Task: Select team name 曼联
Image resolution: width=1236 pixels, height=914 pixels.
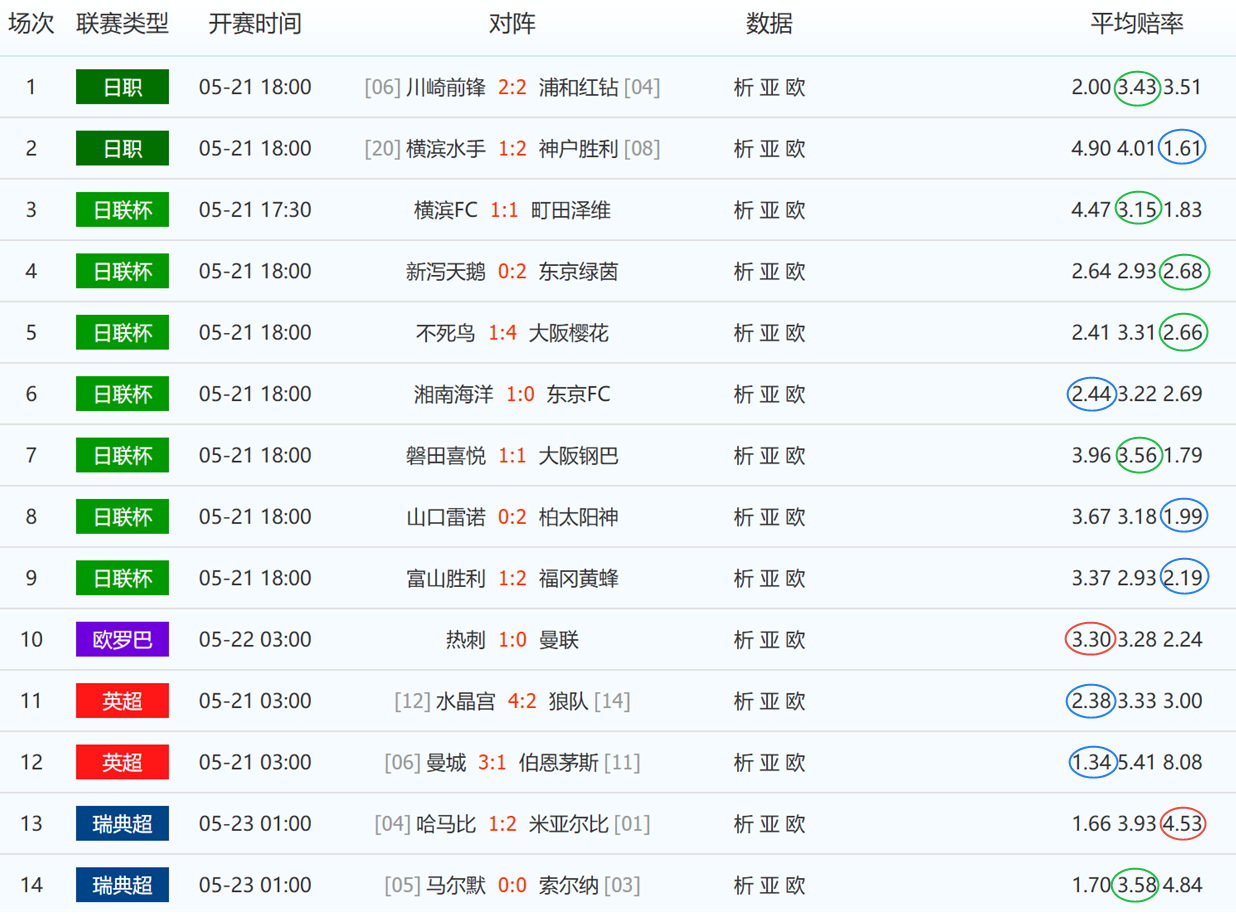Action: tap(559, 640)
